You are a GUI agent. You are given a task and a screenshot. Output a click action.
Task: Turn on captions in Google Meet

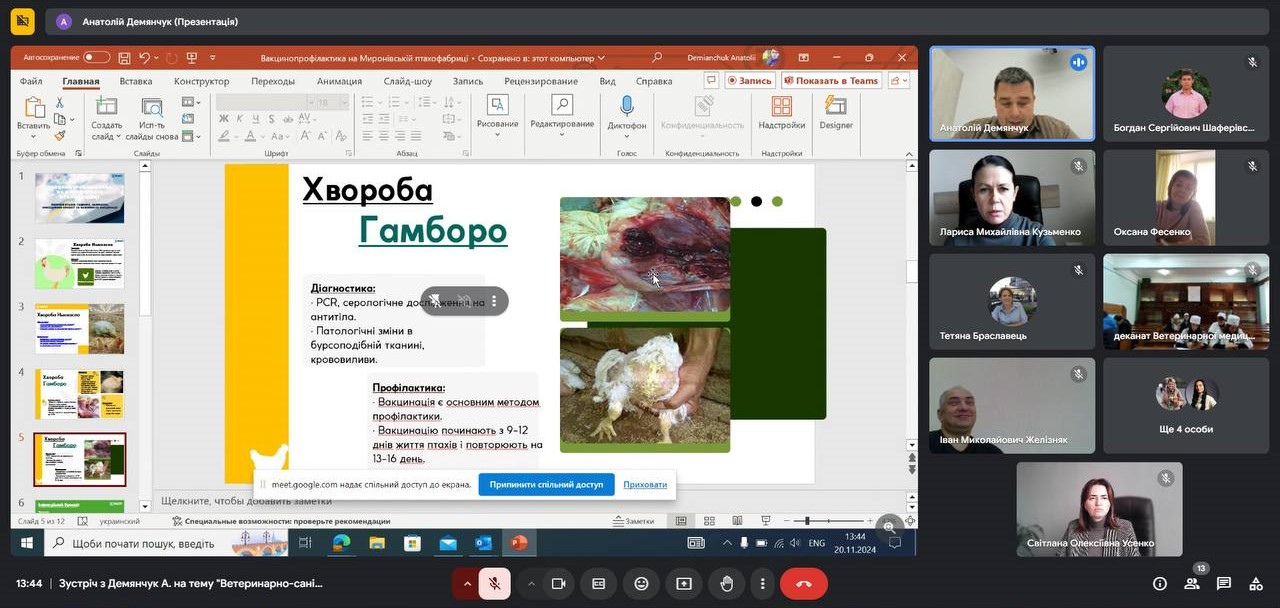[x=599, y=584]
